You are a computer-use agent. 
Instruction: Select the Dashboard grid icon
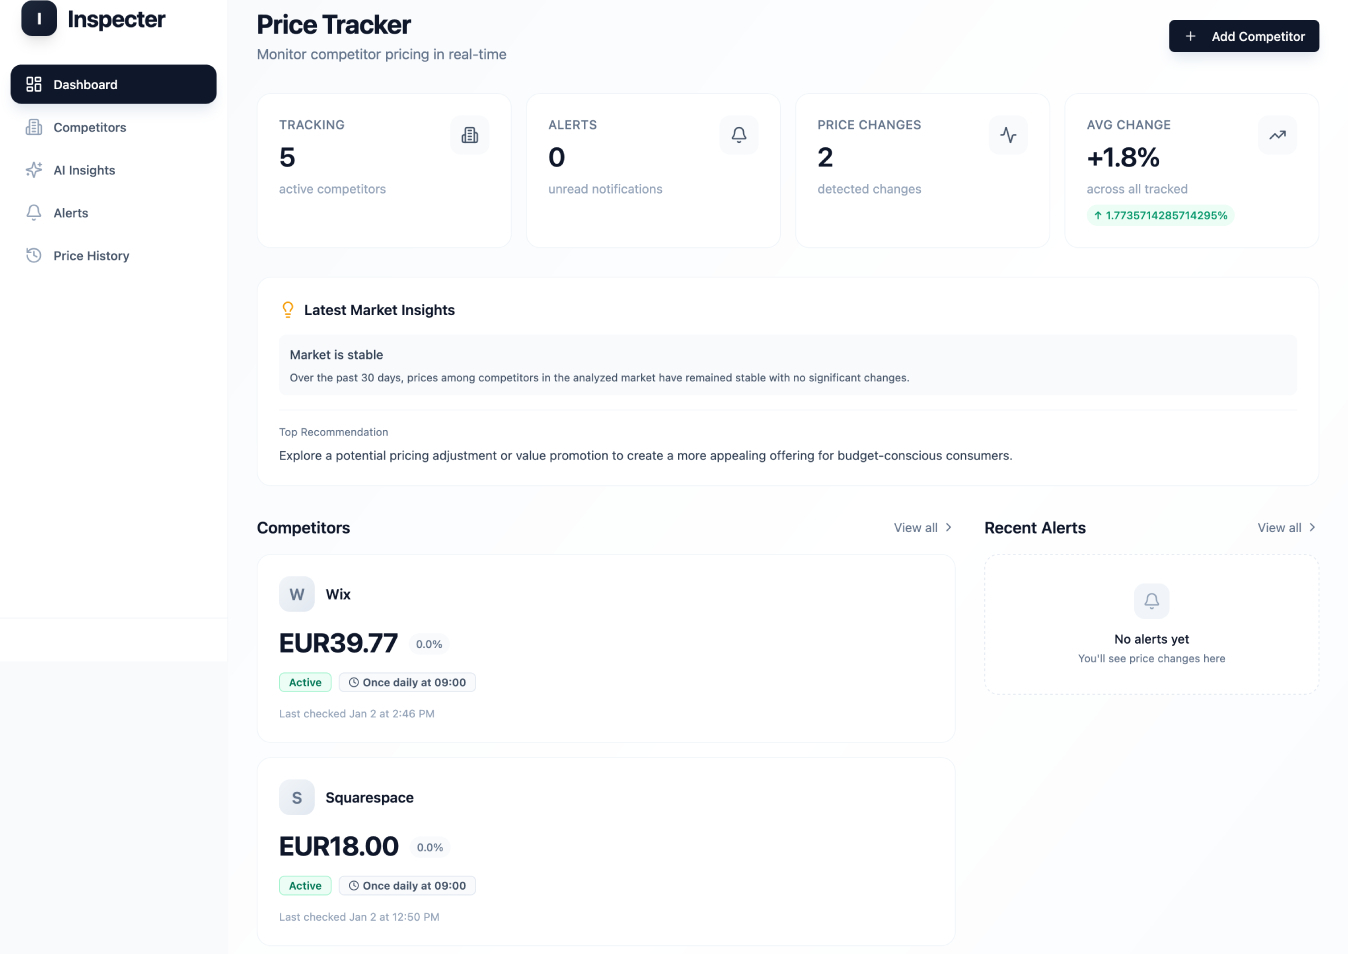point(34,84)
